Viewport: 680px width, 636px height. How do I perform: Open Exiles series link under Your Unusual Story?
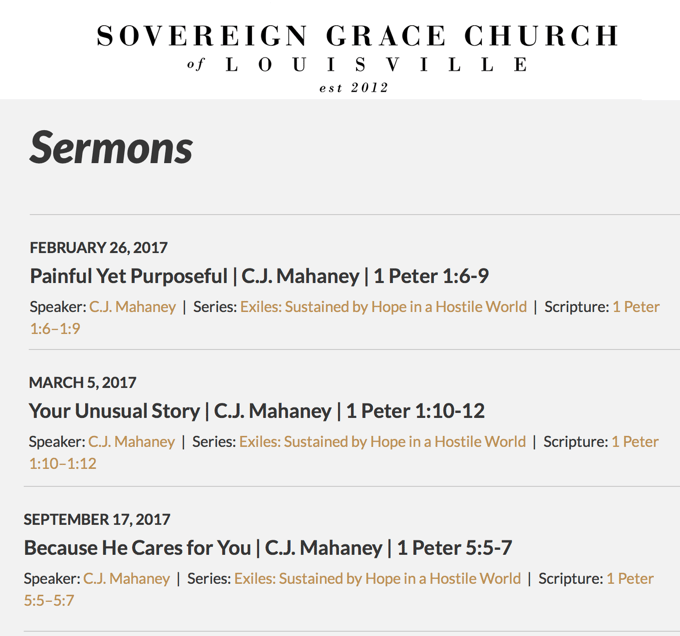(382, 441)
